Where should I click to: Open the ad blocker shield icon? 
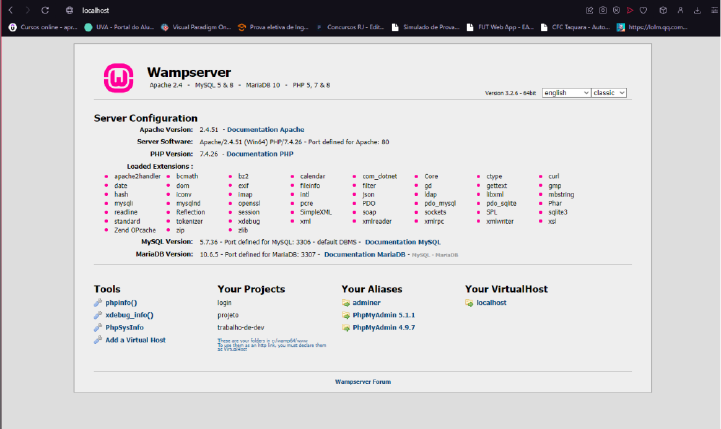click(617, 10)
